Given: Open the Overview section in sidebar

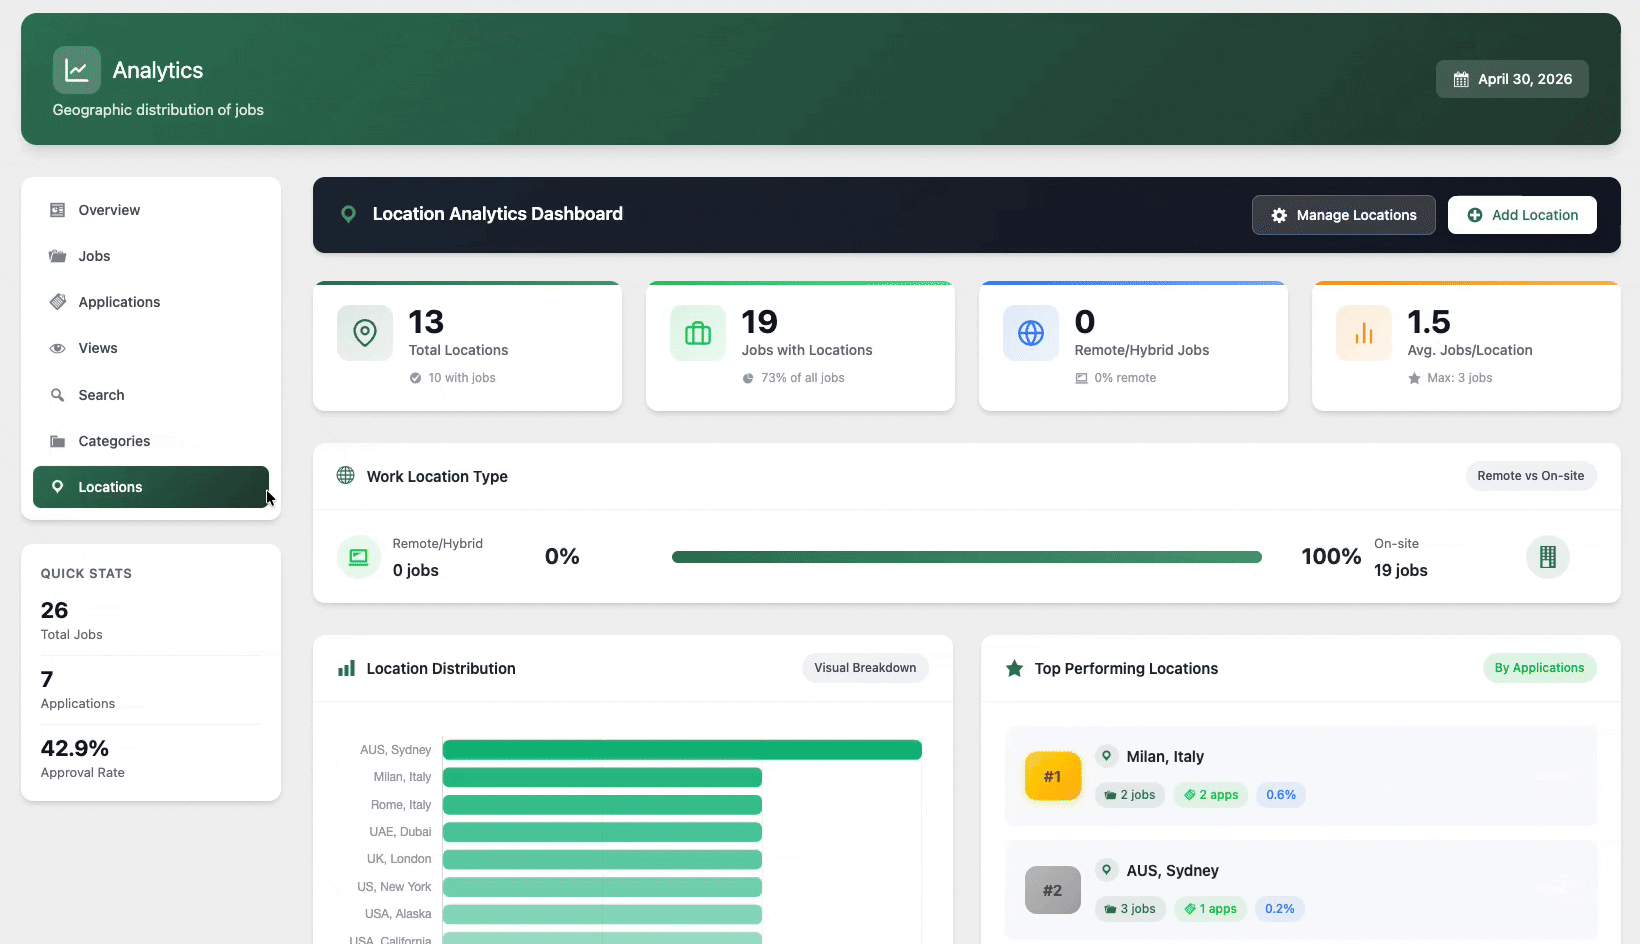Looking at the screenshot, I should pos(109,210).
